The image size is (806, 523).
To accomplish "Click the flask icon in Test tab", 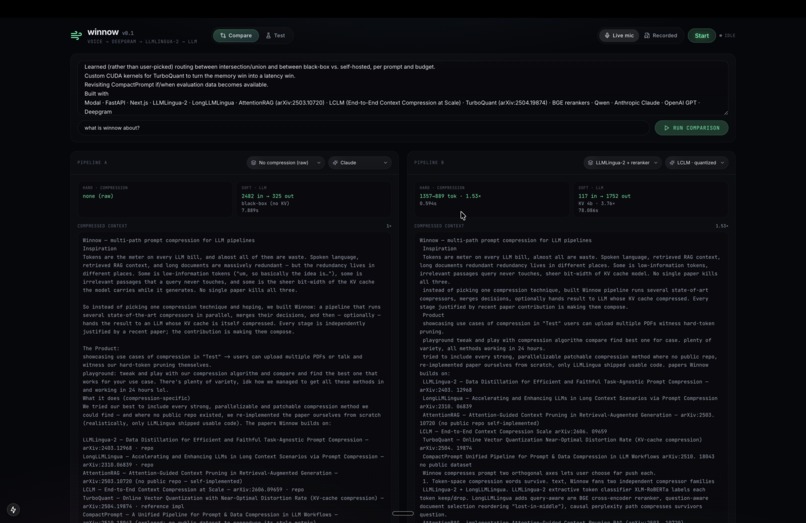I will tap(268, 35).
